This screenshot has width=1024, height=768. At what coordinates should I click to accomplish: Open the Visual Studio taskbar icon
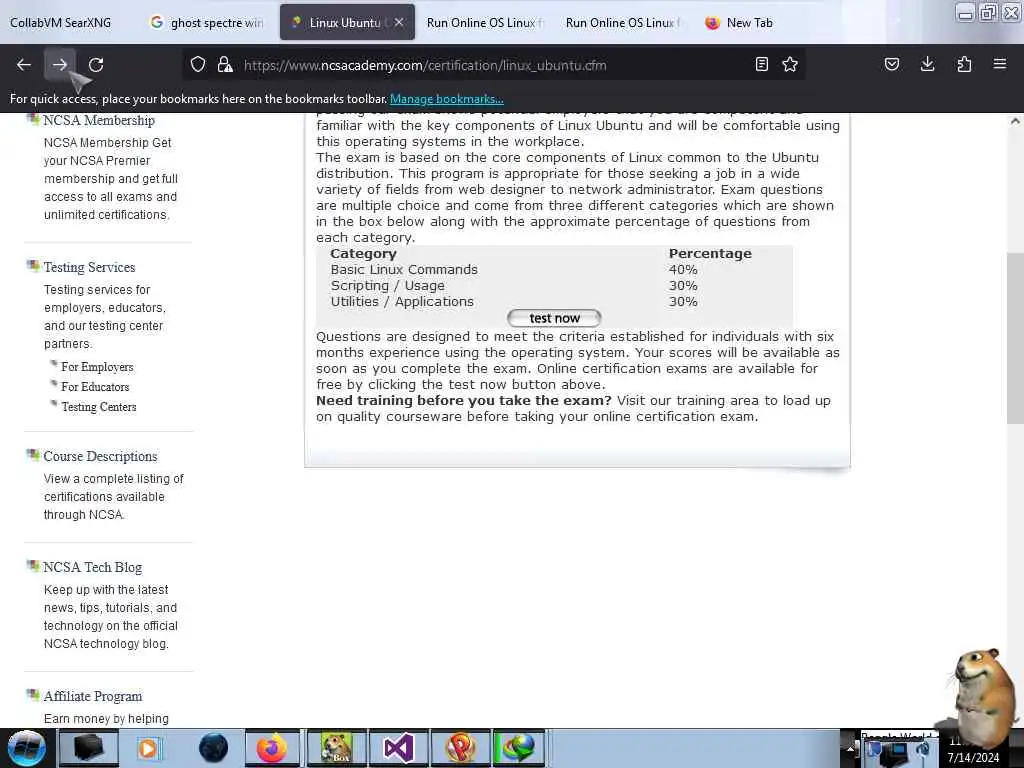tap(398, 748)
